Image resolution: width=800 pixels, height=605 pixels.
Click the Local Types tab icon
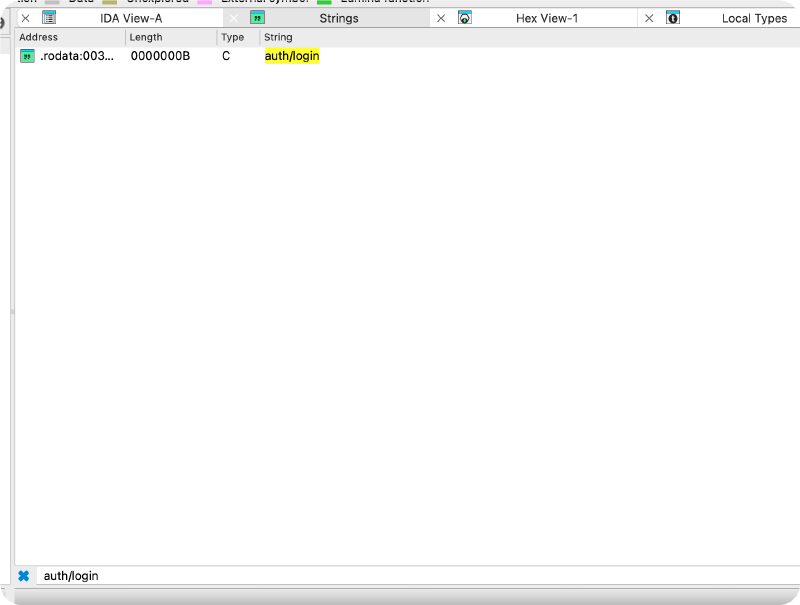click(x=673, y=18)
